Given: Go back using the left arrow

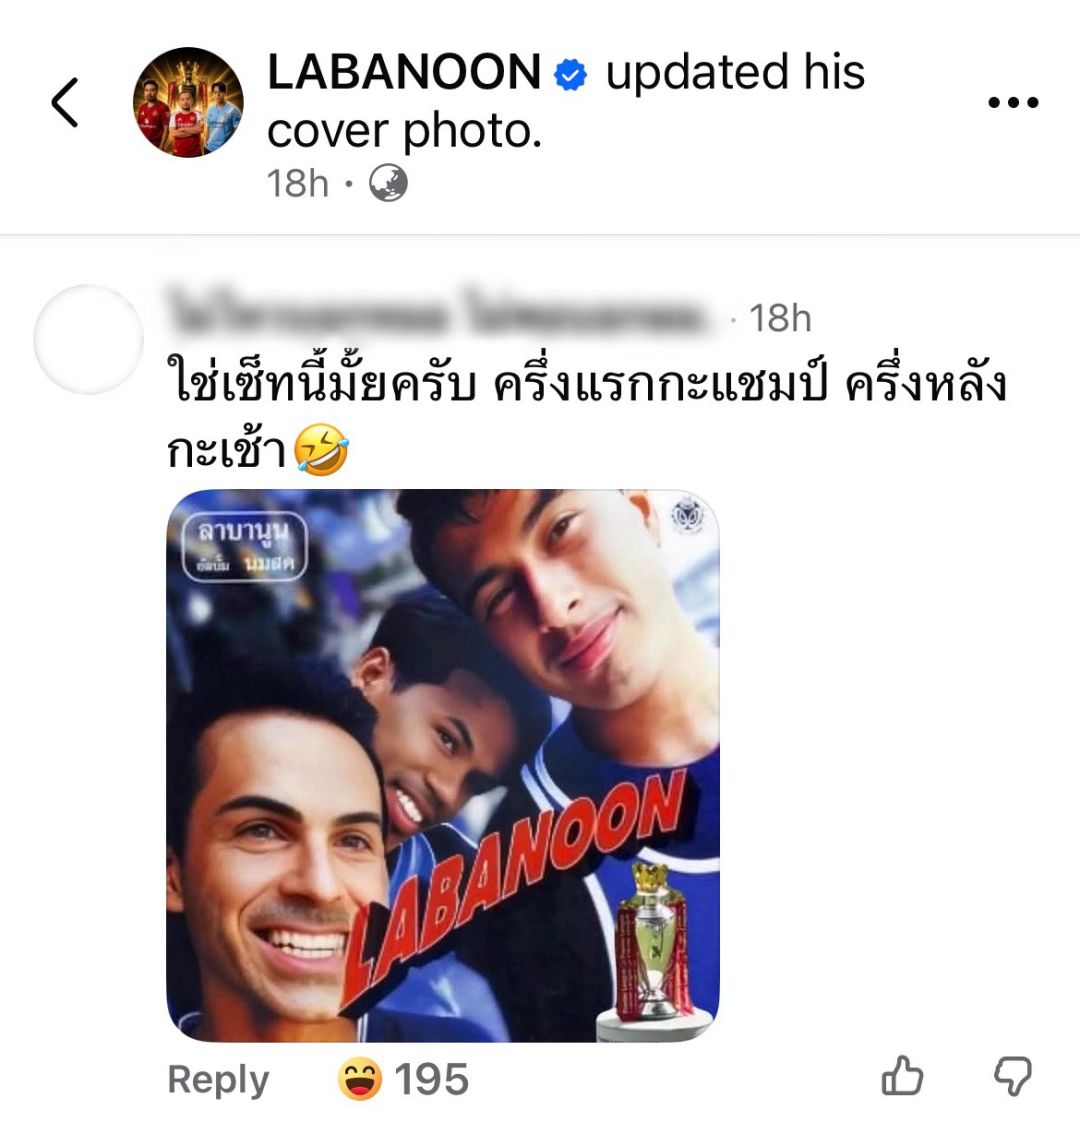Looking at the screenshot, I should click(65, 102).
